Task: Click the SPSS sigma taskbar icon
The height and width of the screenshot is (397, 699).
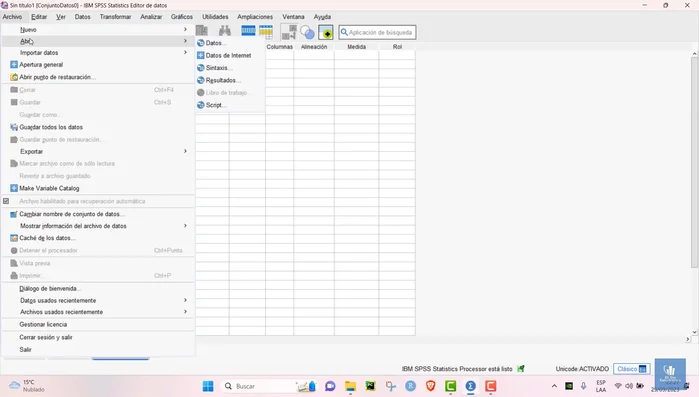Action: (x=470, y=386)
